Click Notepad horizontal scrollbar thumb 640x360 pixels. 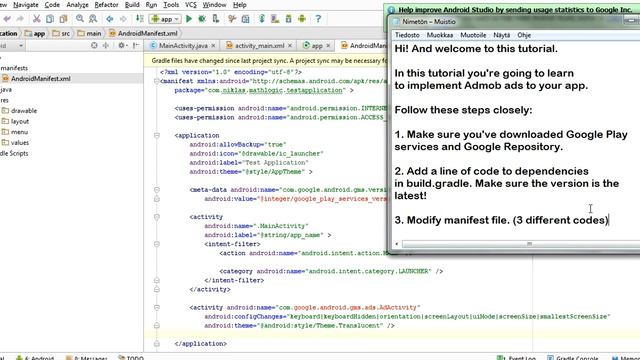(x=521, y=244)
